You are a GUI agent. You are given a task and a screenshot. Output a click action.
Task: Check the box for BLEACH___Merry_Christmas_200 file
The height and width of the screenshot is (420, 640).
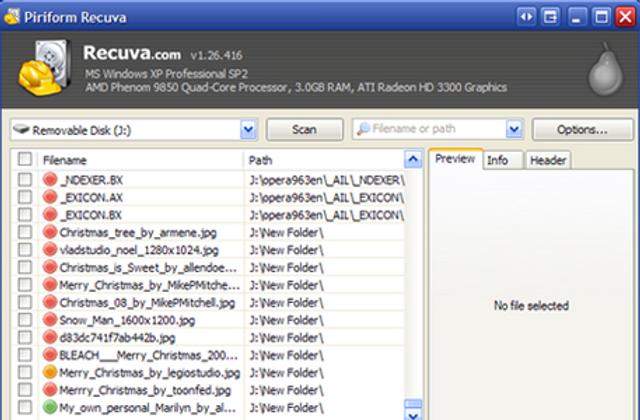click(25, 355)
